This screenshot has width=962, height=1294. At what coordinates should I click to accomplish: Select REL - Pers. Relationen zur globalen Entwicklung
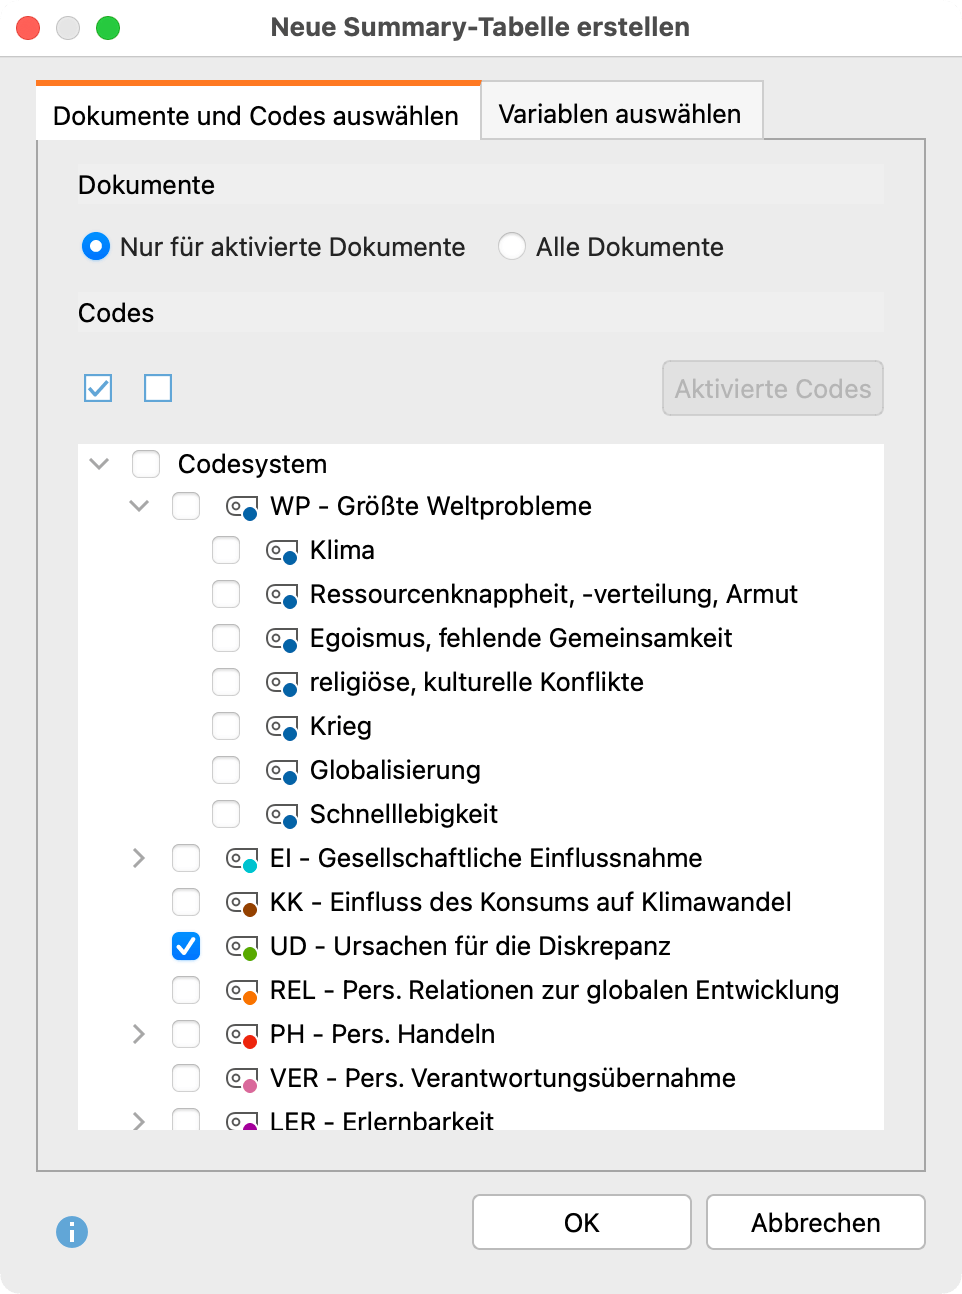[554, 990]
